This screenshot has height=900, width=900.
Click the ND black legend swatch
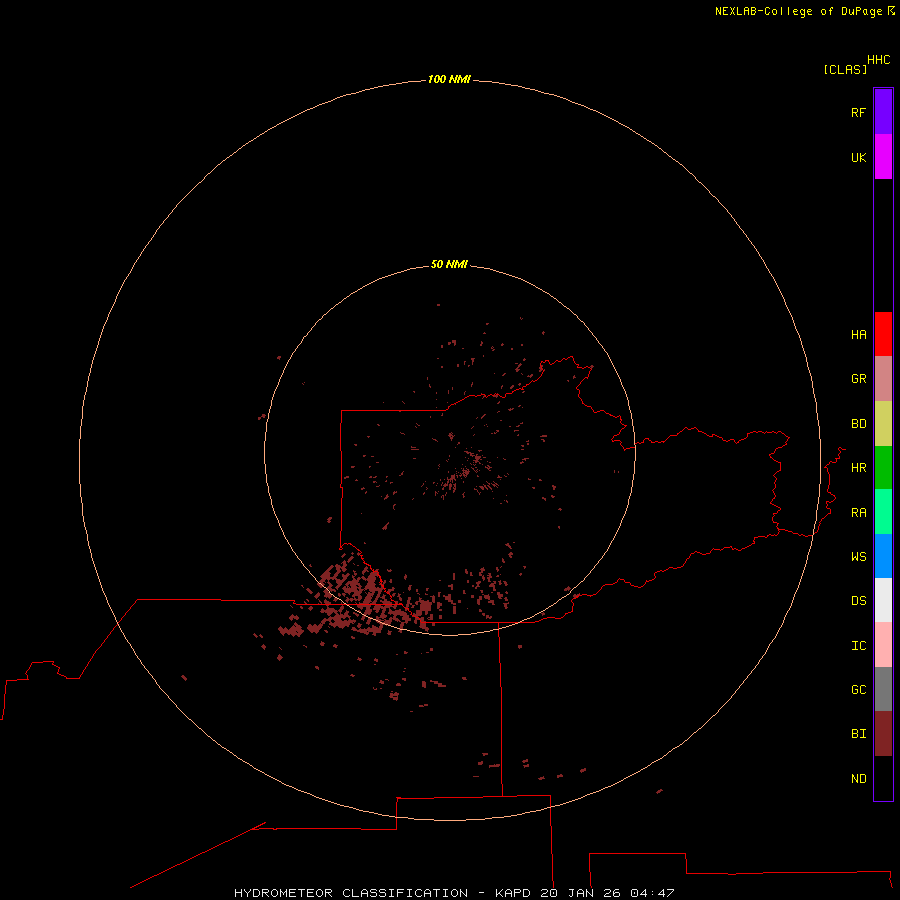coord(883,778)
